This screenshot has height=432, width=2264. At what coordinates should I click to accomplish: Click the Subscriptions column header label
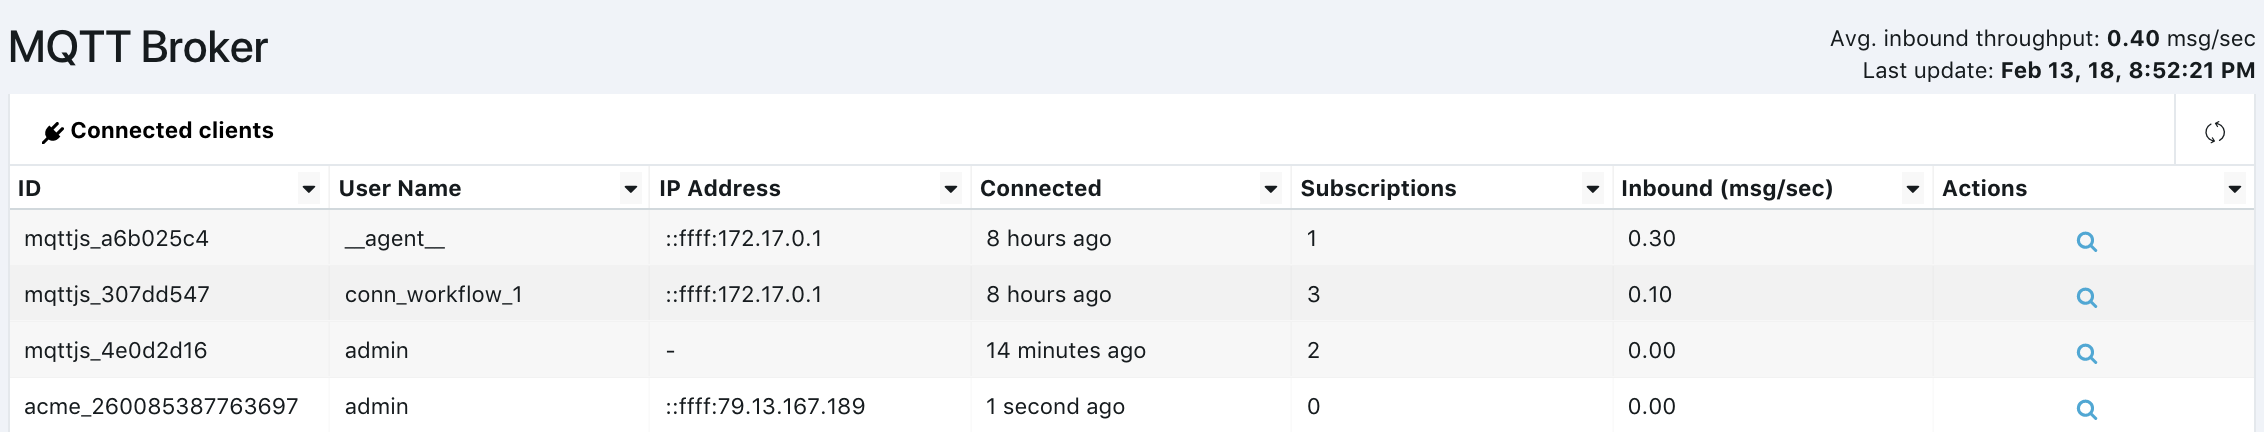(1378, 188)
